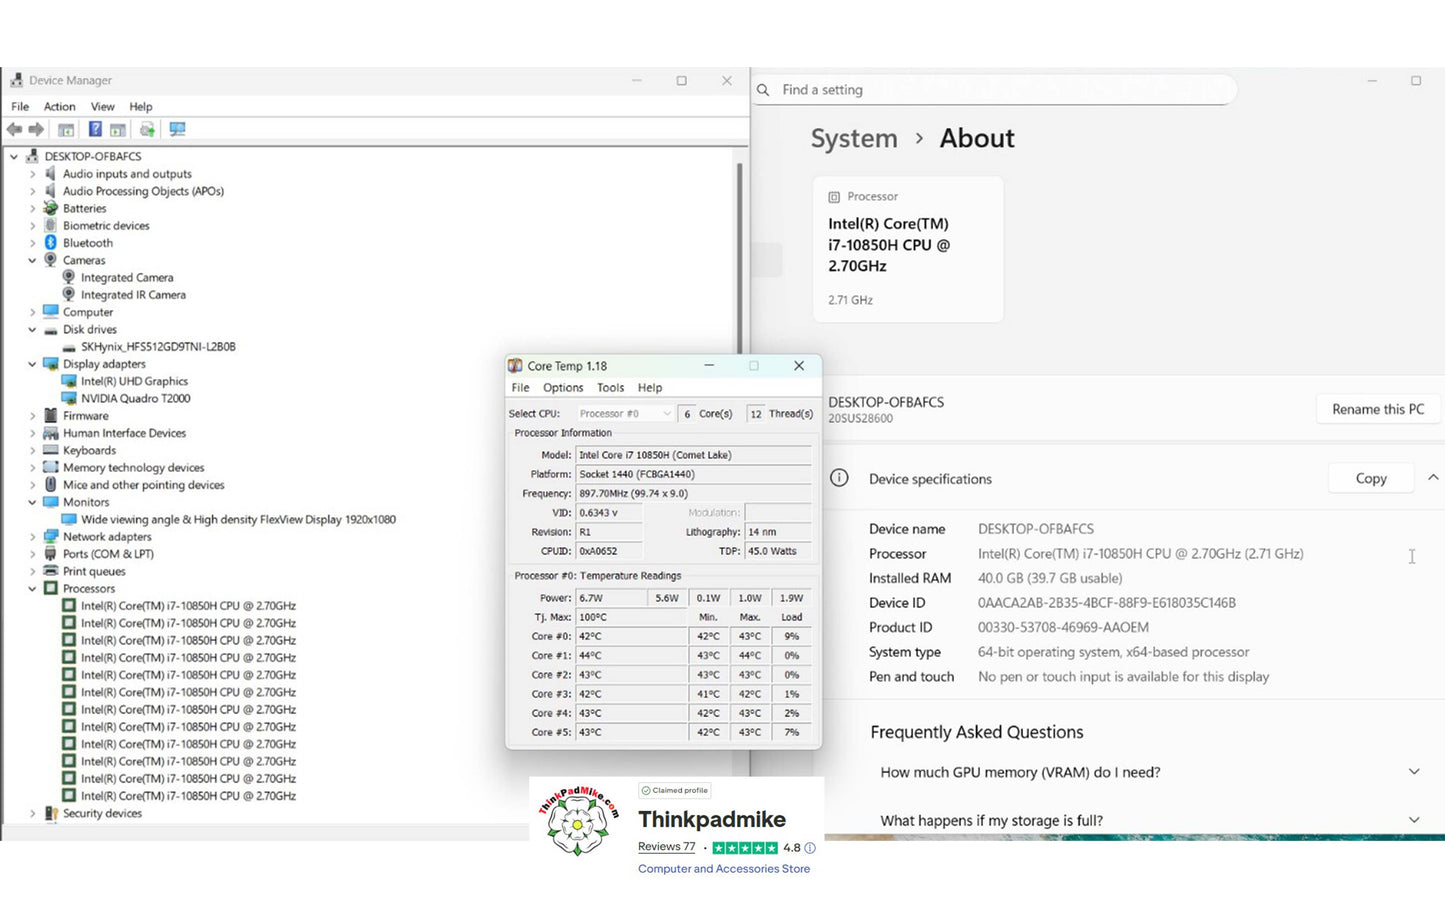The height and width of the screenshot is (908, 1445).
Task: Open the Options menu in Core Temp
Action: coord(563,388)
